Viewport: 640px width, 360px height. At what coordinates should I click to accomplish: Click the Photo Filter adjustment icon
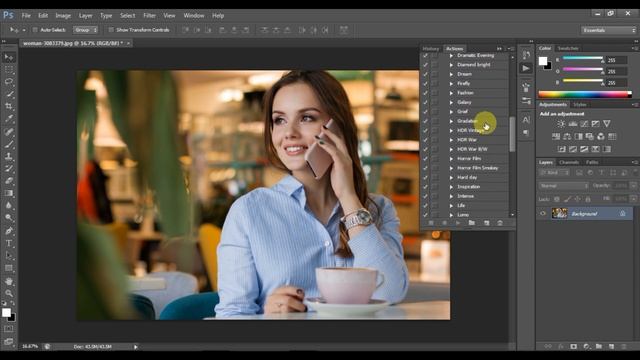coord(601,136)
